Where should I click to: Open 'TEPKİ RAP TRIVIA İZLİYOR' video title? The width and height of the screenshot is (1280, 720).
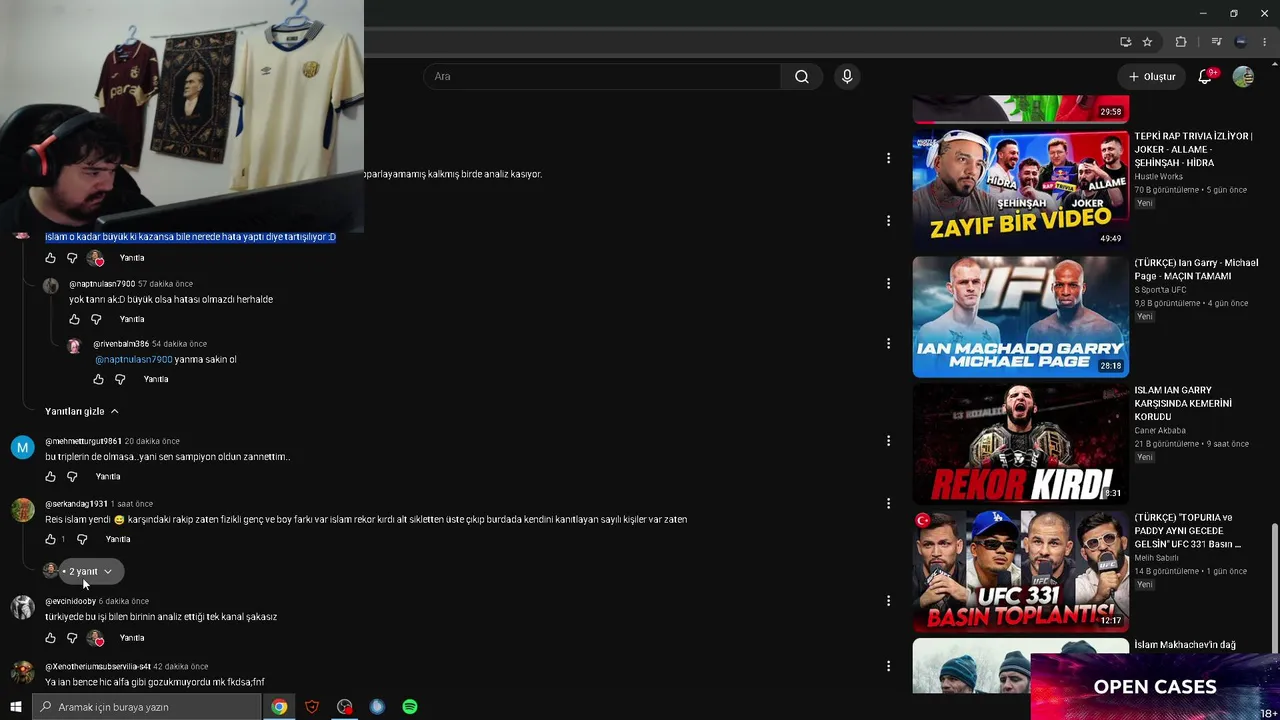(x=1193, y=149)
